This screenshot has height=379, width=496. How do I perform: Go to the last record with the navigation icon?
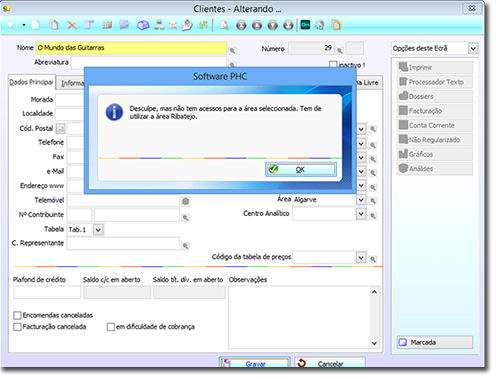pyautogui.click(x=288, y=25)
